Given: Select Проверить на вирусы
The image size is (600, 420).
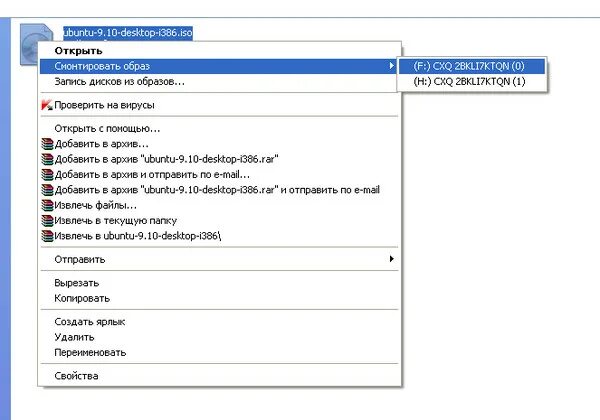Looking at the screenshot, I should pos(220,105).
